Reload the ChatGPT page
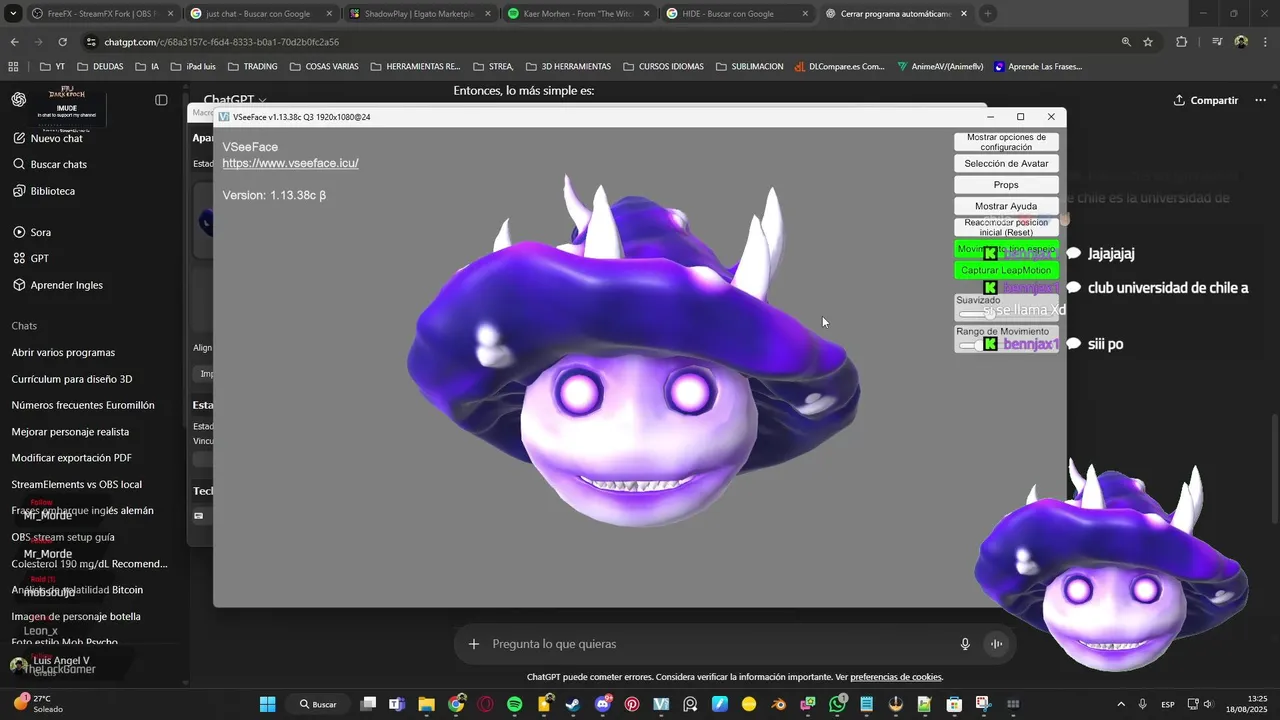The image size is (1280, 720). click(62, 42)
